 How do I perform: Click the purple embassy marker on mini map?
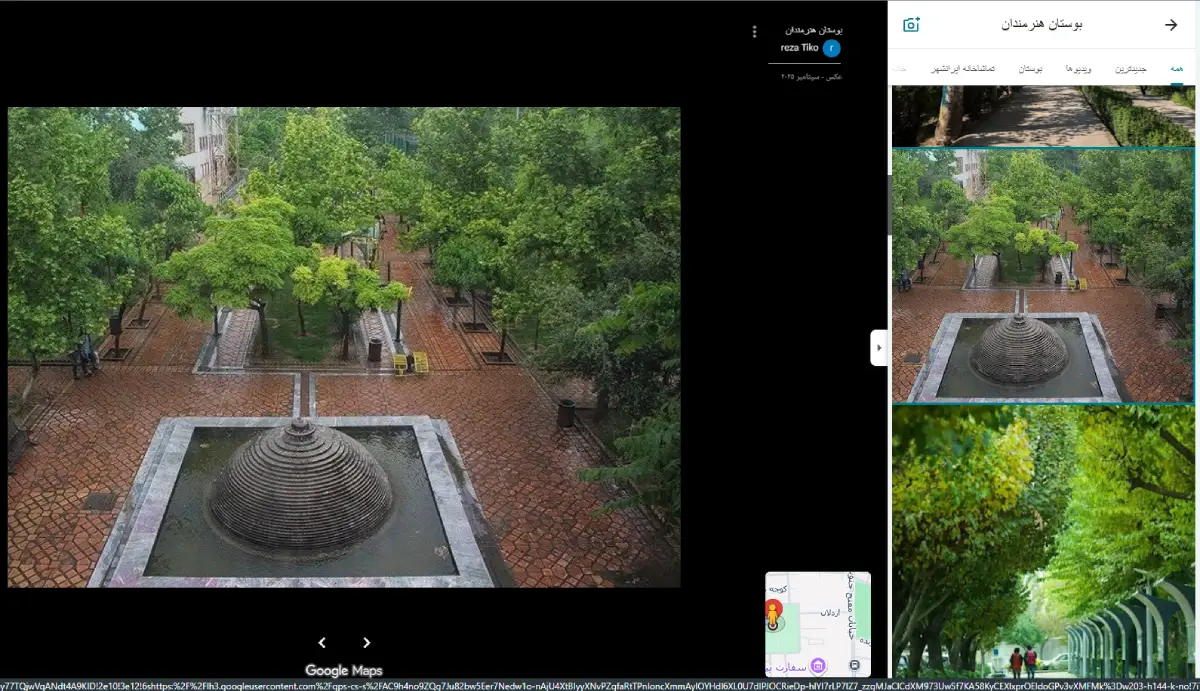tap(818, 665)
